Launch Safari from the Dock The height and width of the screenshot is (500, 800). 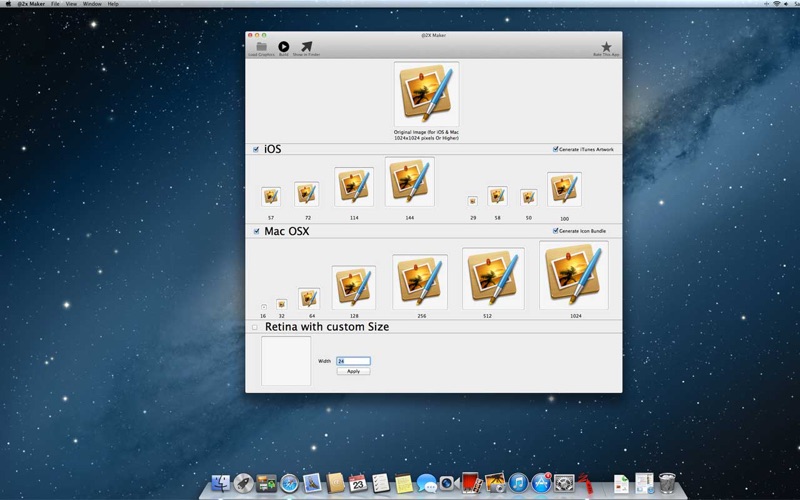pyautogui.click(x=289, y=483)
